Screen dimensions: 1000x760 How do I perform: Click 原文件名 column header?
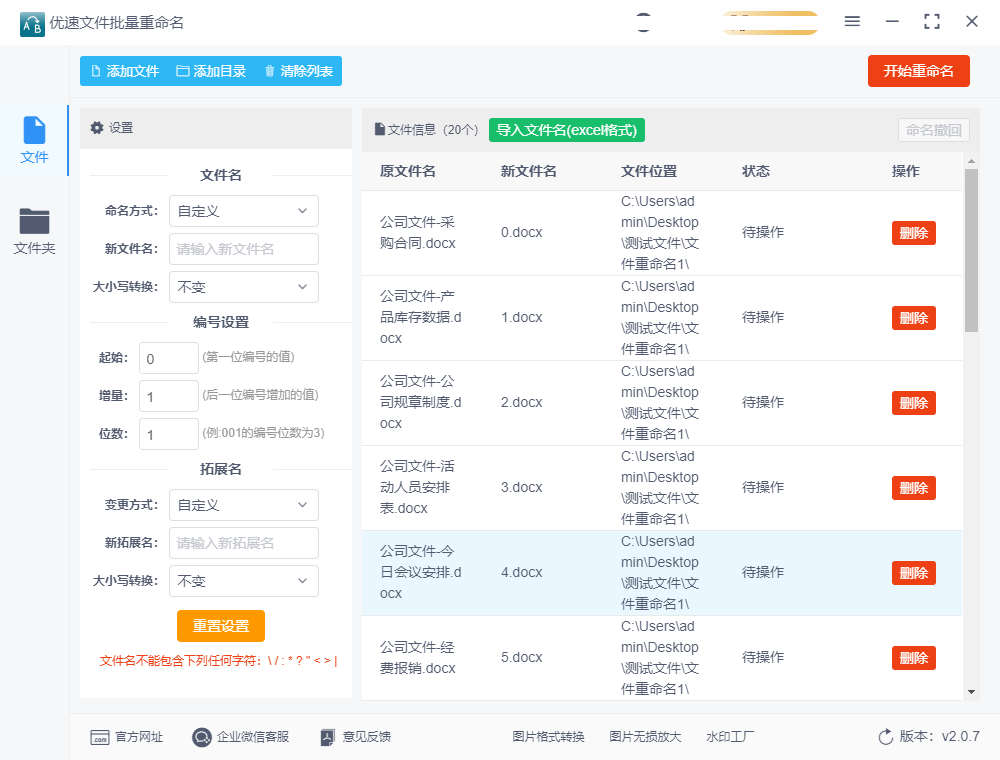pyautogui.click(x=408, y=171)
